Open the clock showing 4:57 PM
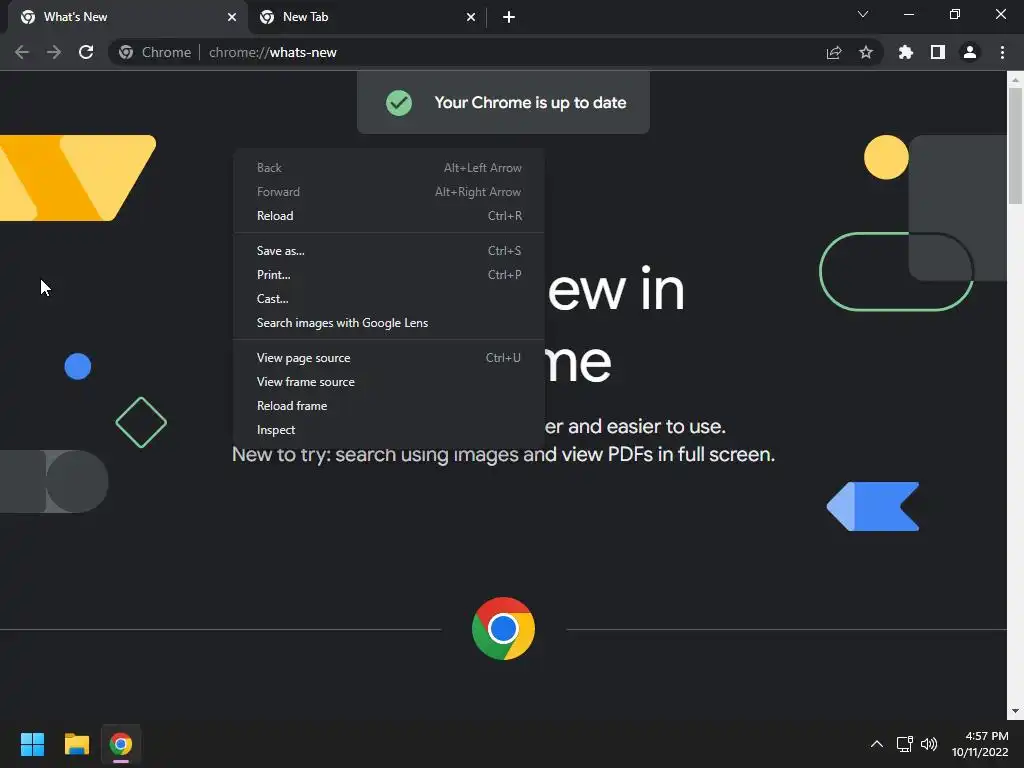 pos(980,744)
